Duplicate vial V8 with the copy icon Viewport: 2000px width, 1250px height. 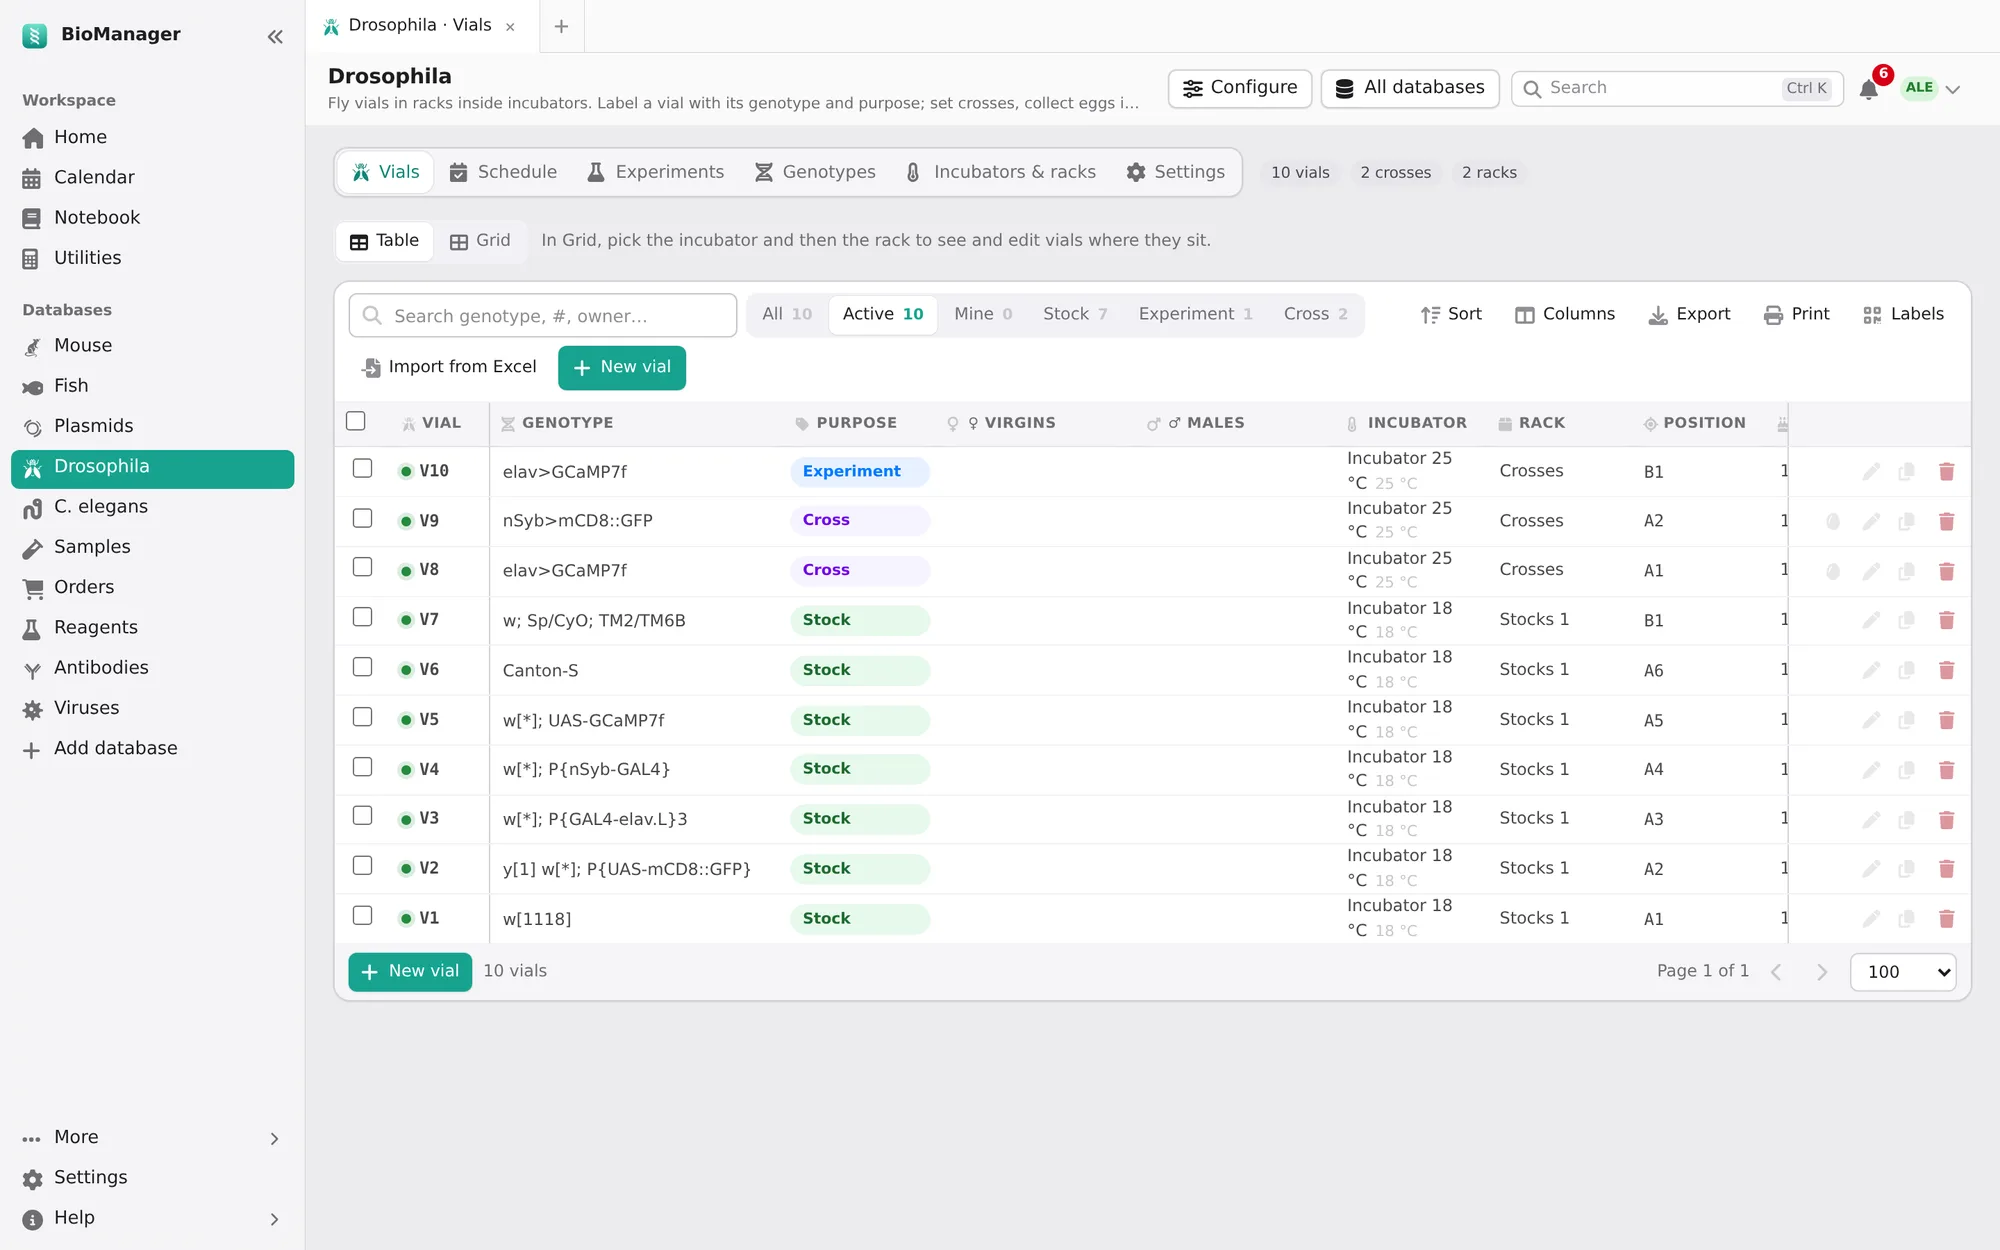click(x=1907, y=571)
